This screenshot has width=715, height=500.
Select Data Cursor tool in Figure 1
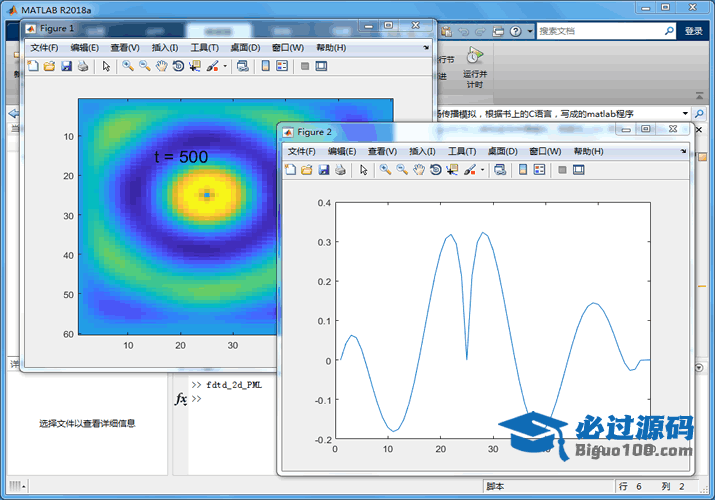(195, 66)
